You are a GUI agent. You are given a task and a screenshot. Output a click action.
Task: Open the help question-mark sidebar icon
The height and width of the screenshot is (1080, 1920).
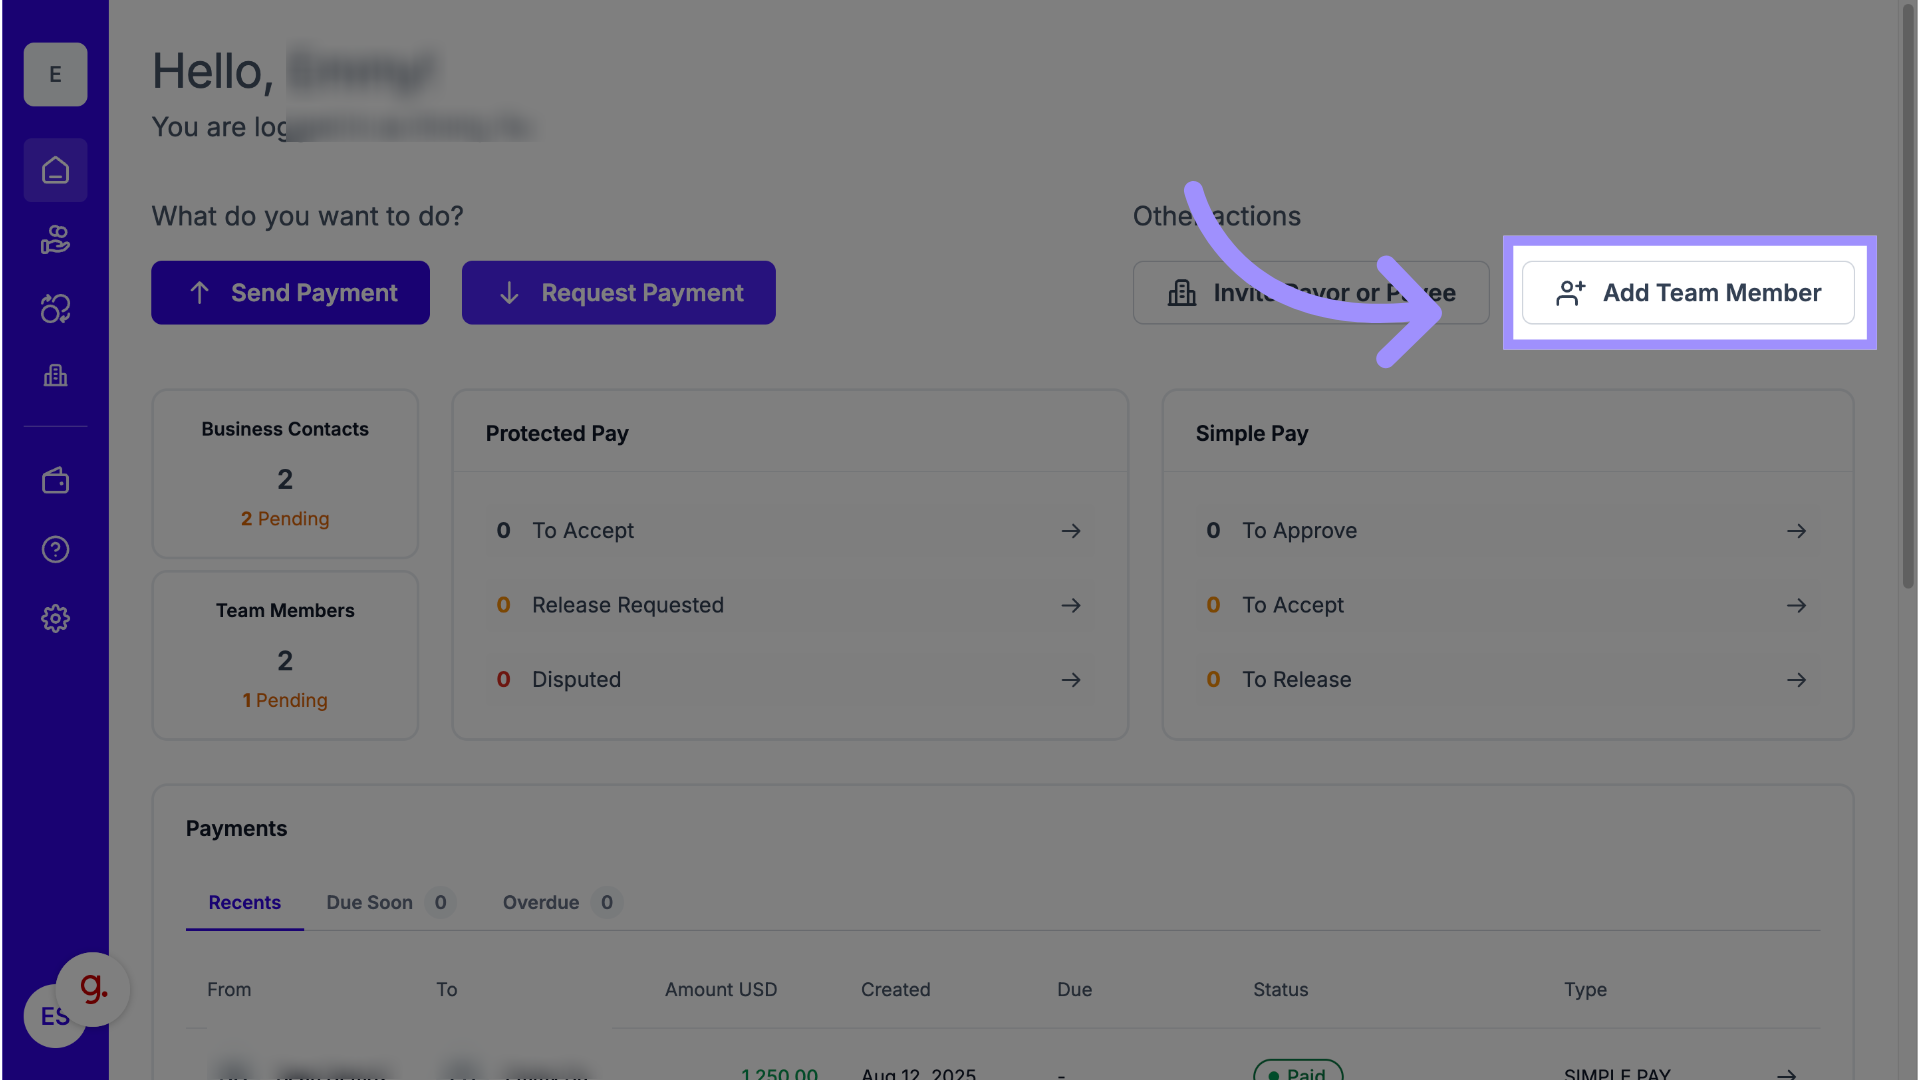coord(55,550)
